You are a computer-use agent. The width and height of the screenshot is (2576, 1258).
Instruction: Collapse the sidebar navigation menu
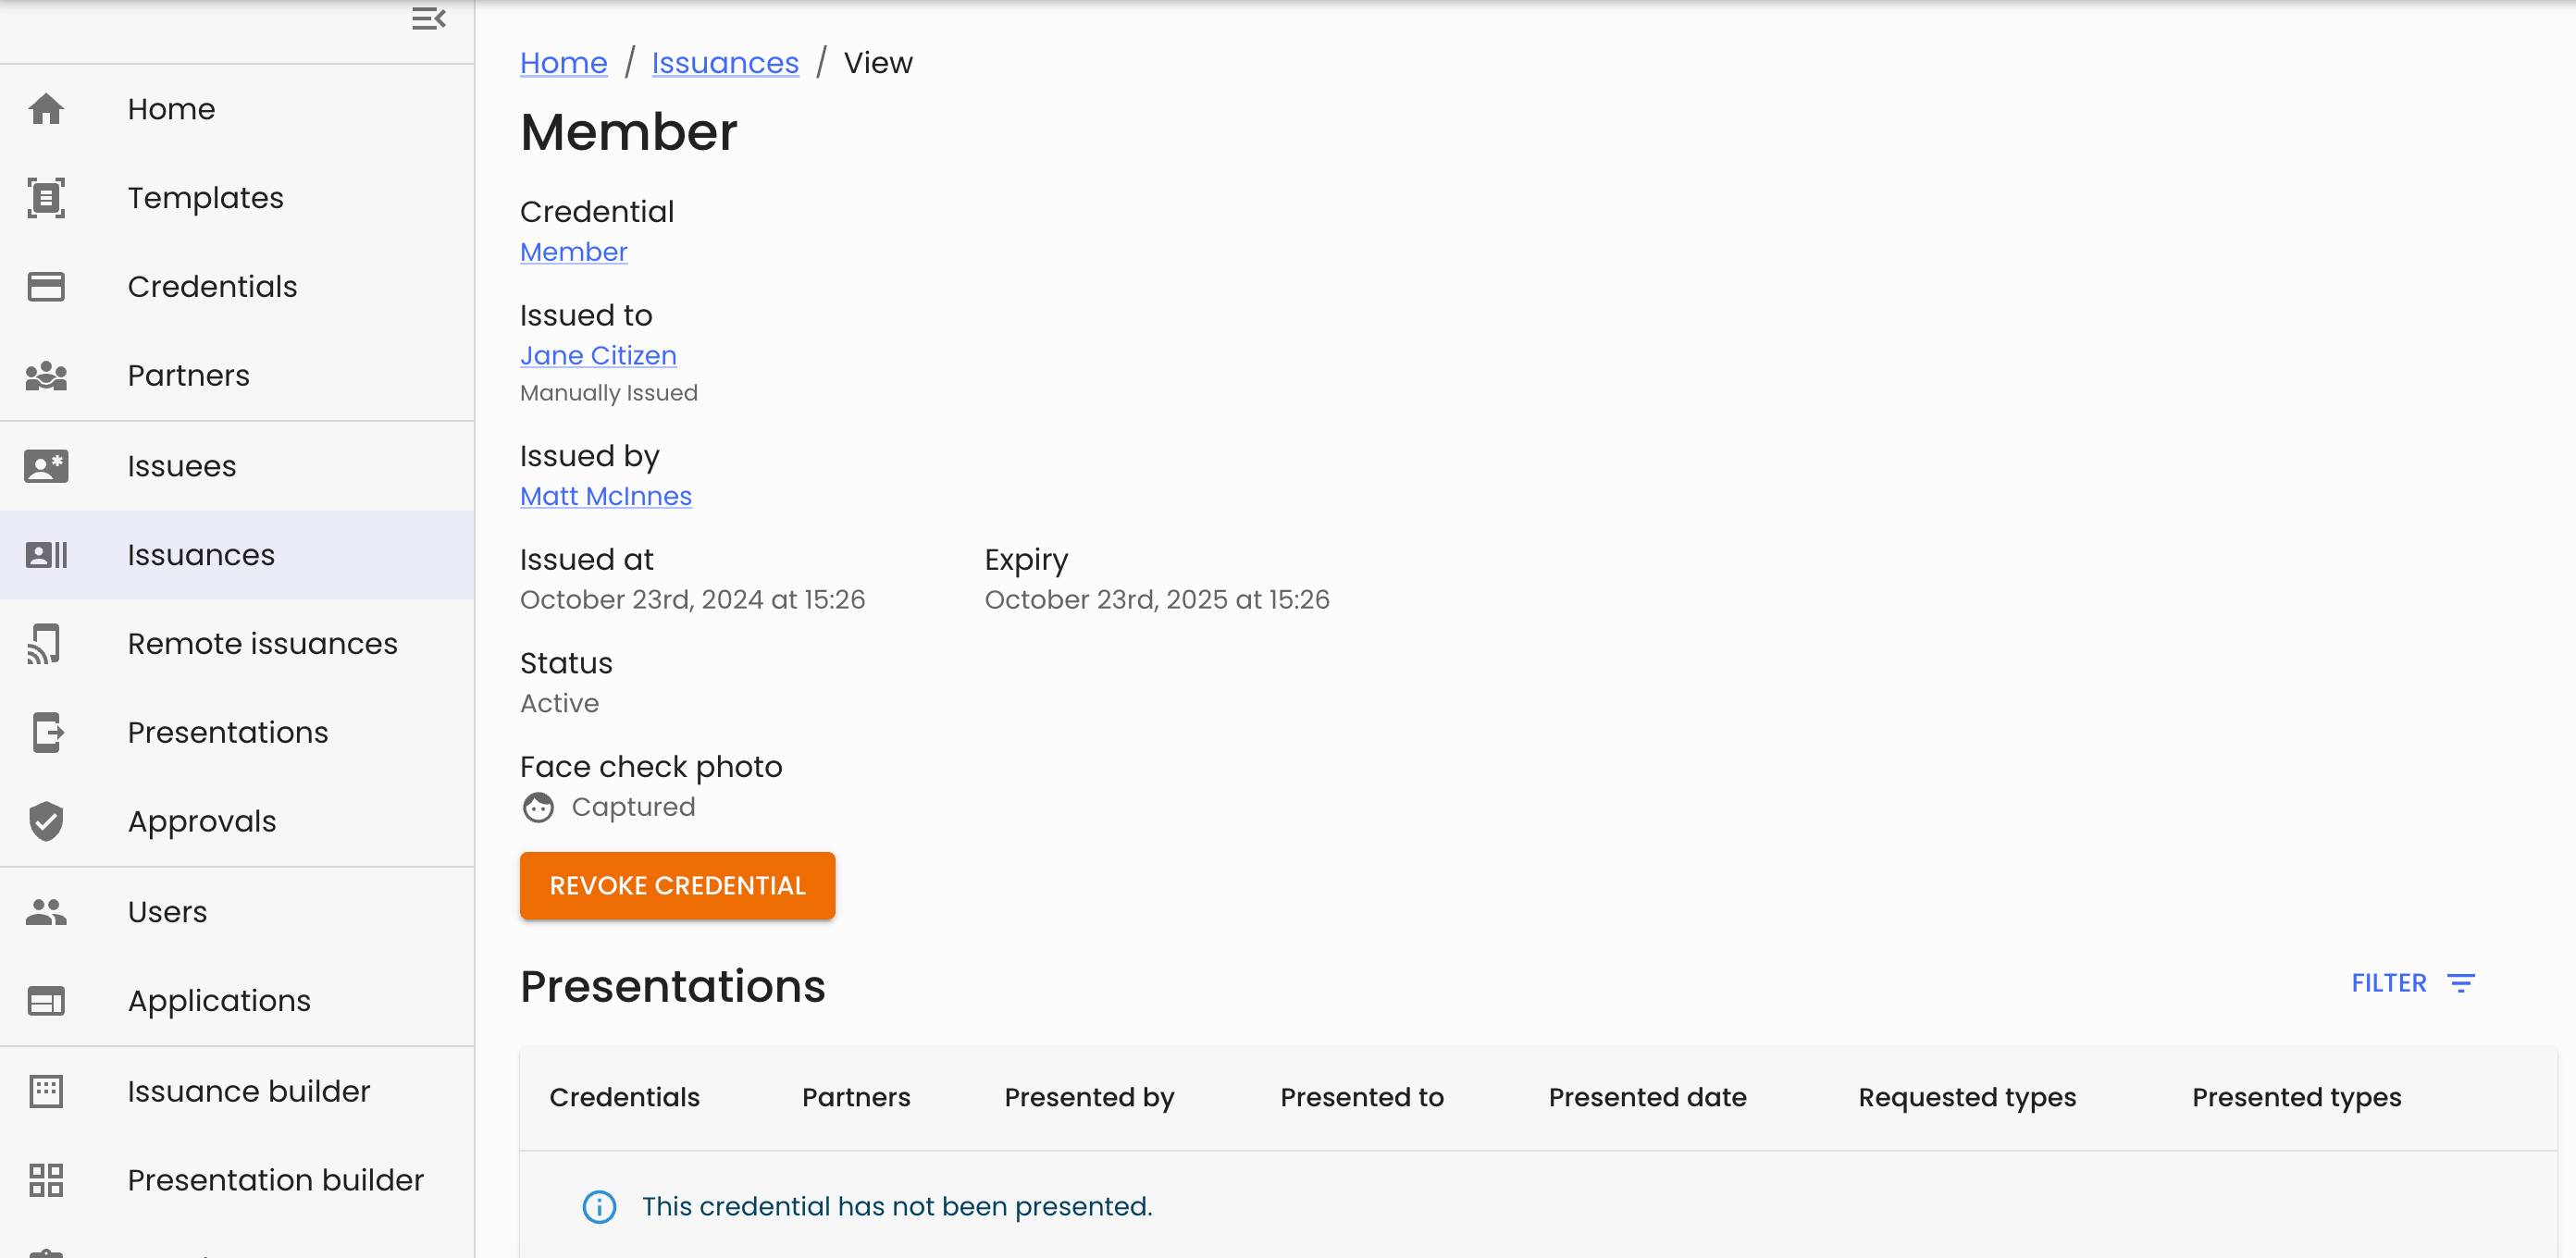[428, 19]
